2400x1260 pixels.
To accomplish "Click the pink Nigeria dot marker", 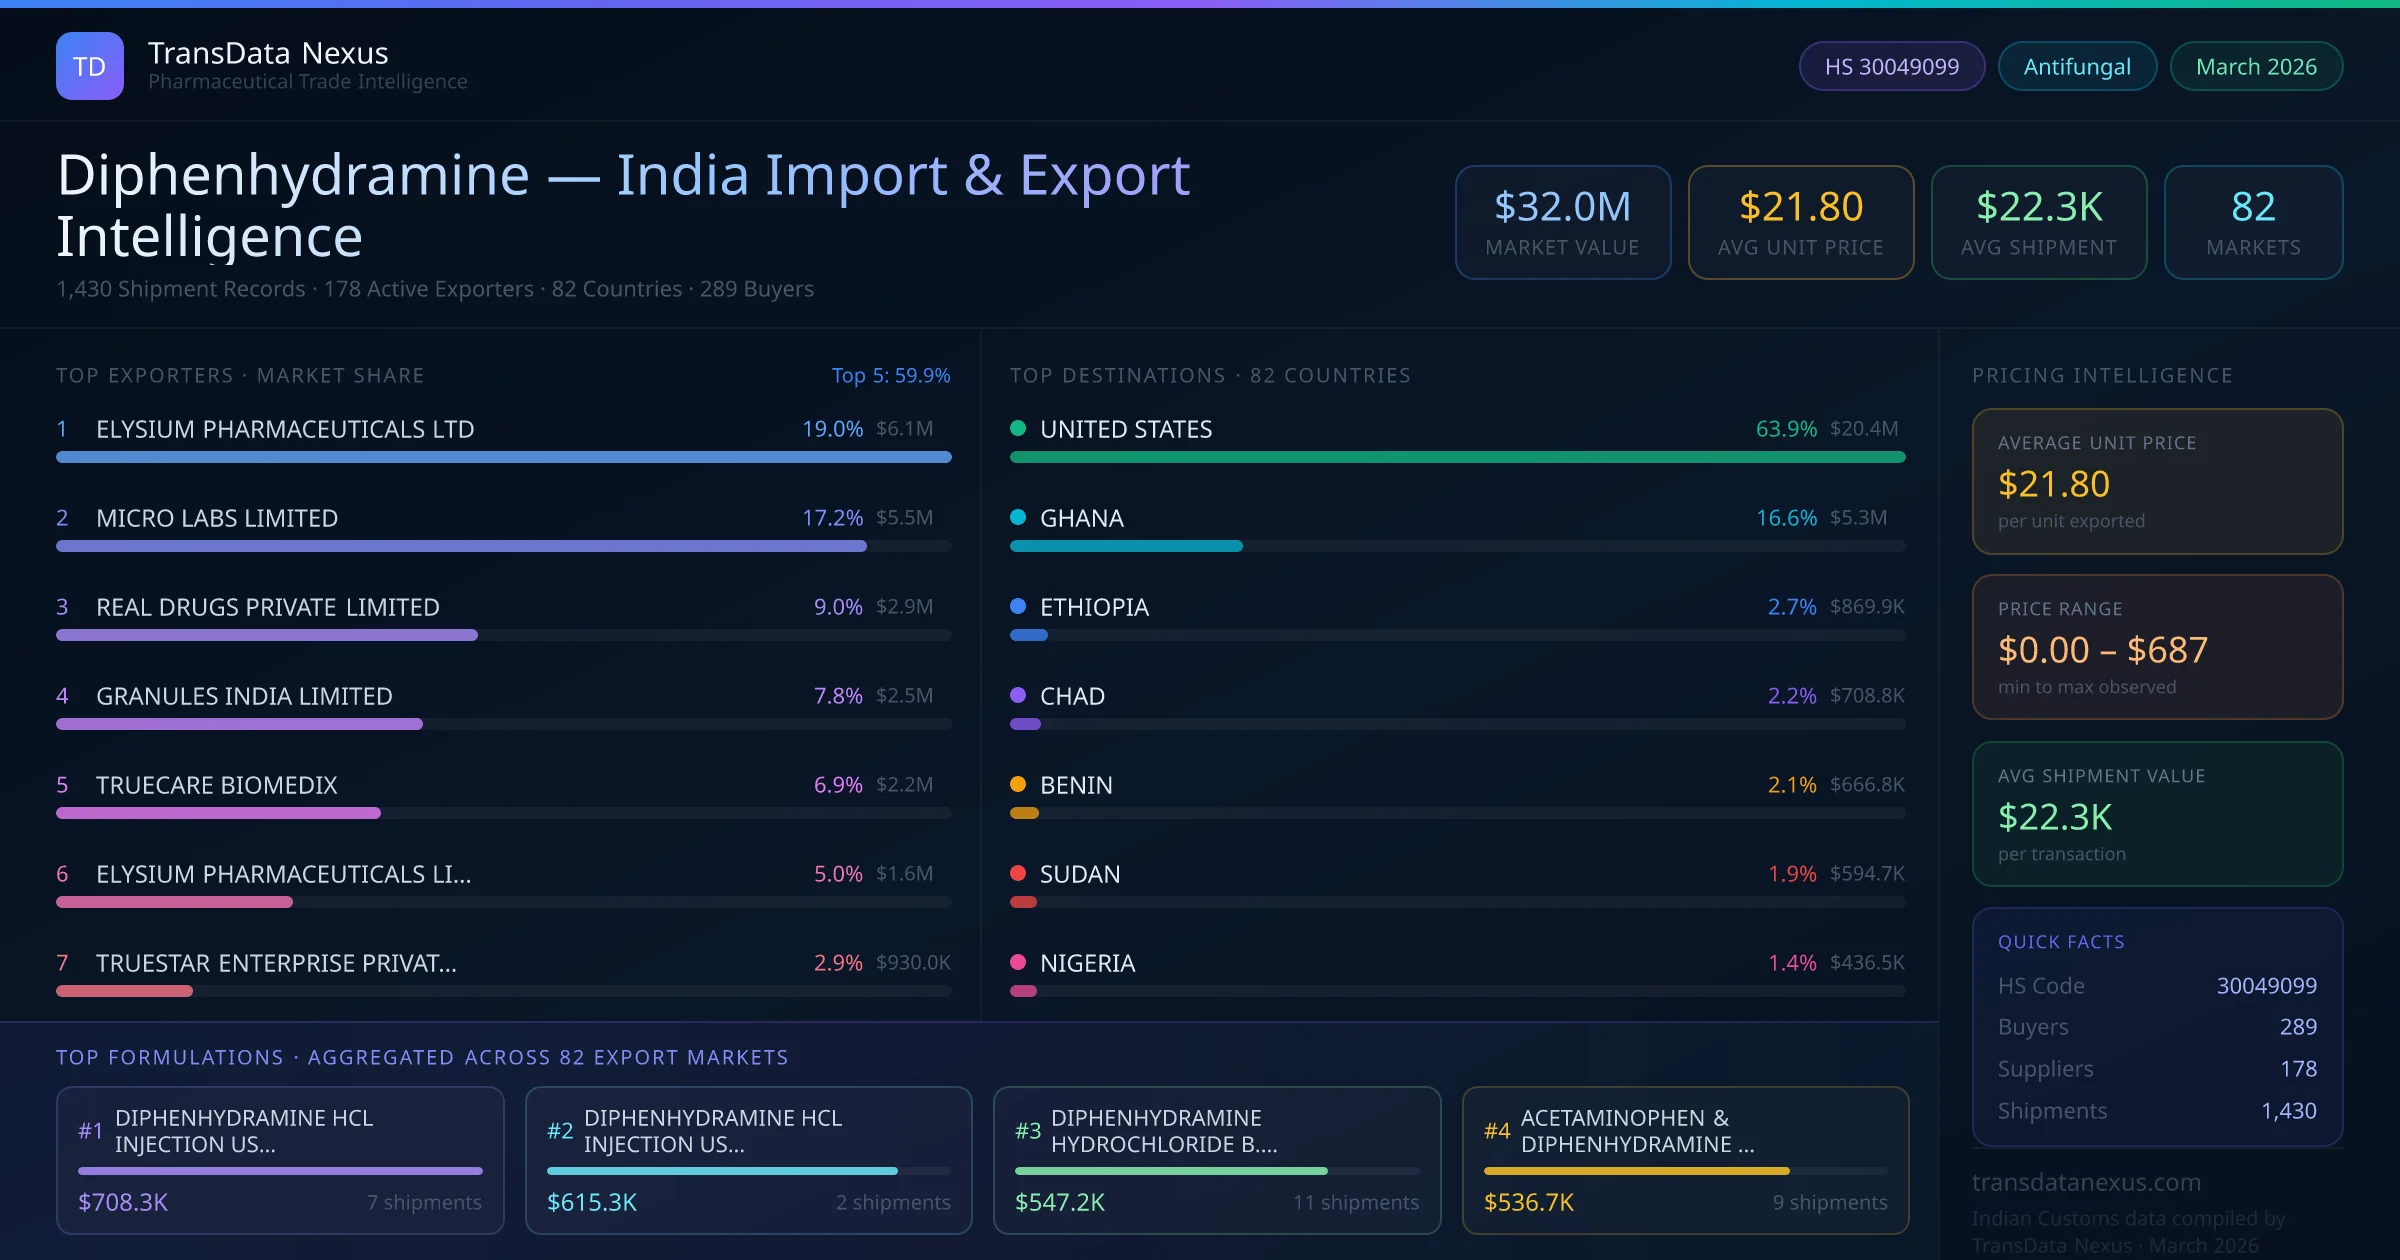I will [x=1018, y=963].
